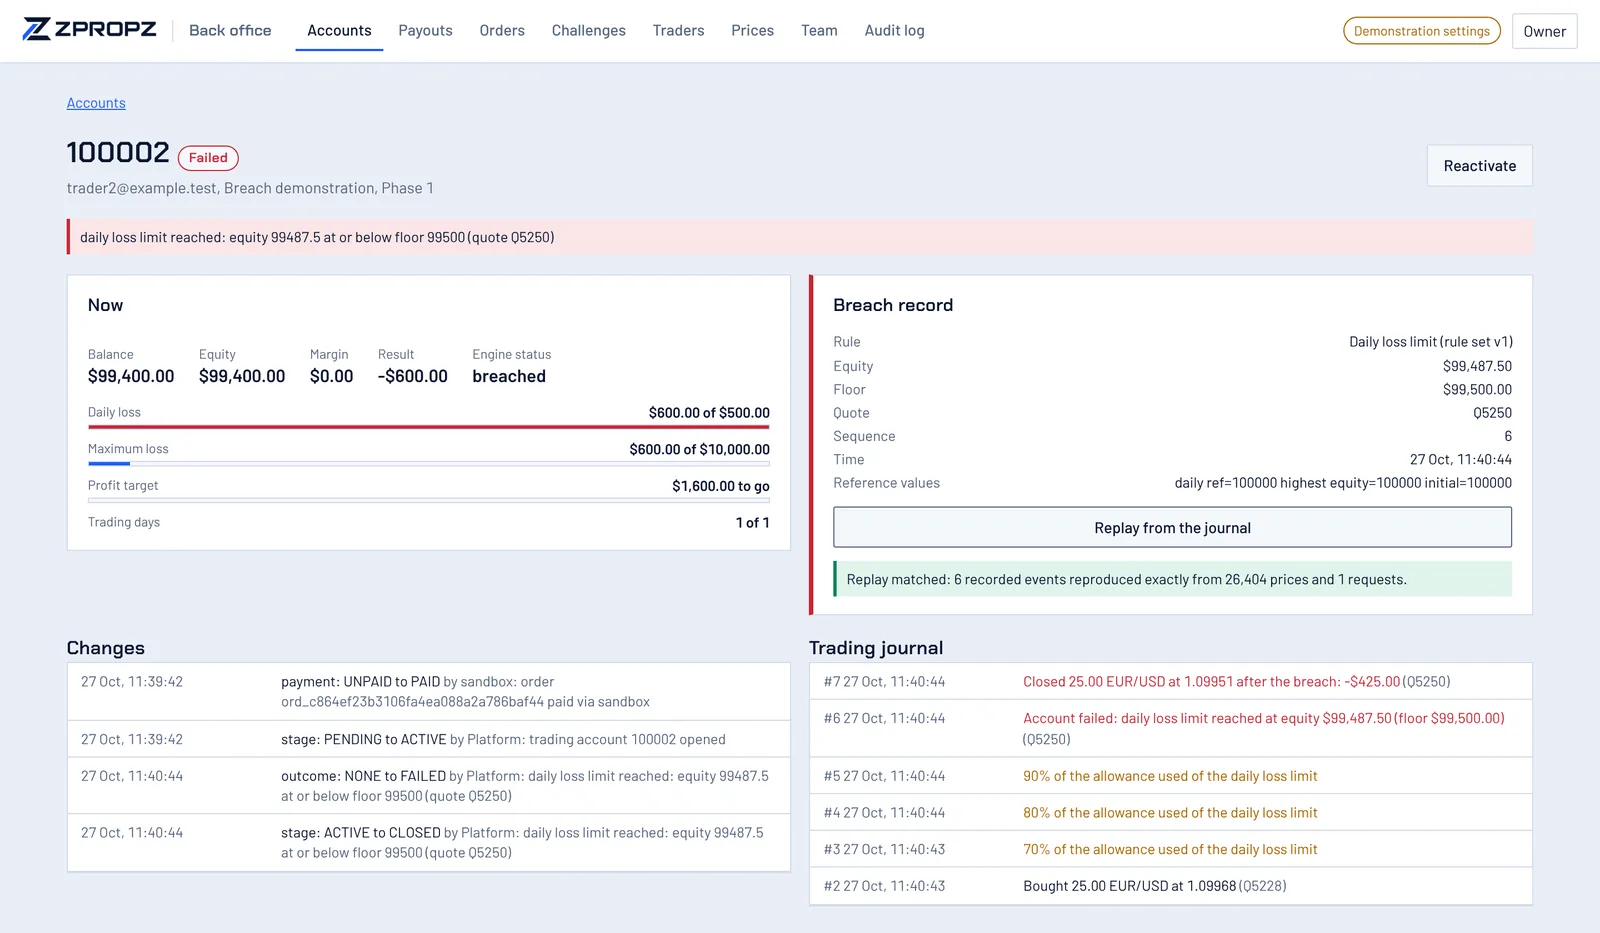Go to the Team tab
Screen dimensions: 1600x933
coord(819,31)
